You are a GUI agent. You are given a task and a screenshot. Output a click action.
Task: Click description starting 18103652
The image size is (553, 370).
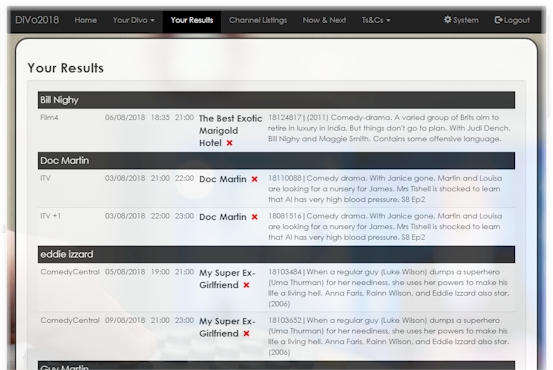click(388, 336)
